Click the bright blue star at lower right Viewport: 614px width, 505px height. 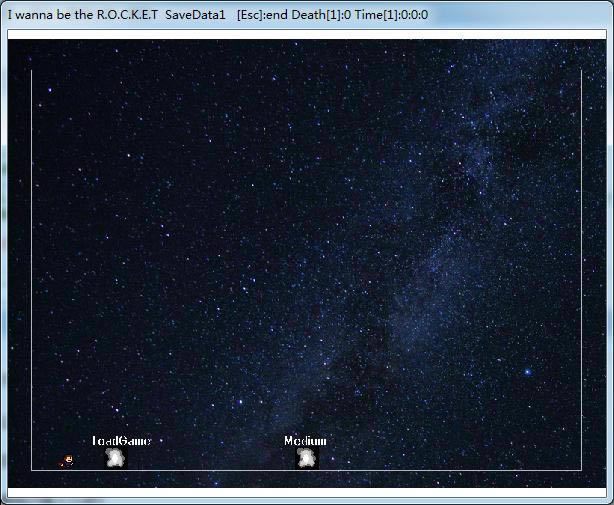coord(527,371)
